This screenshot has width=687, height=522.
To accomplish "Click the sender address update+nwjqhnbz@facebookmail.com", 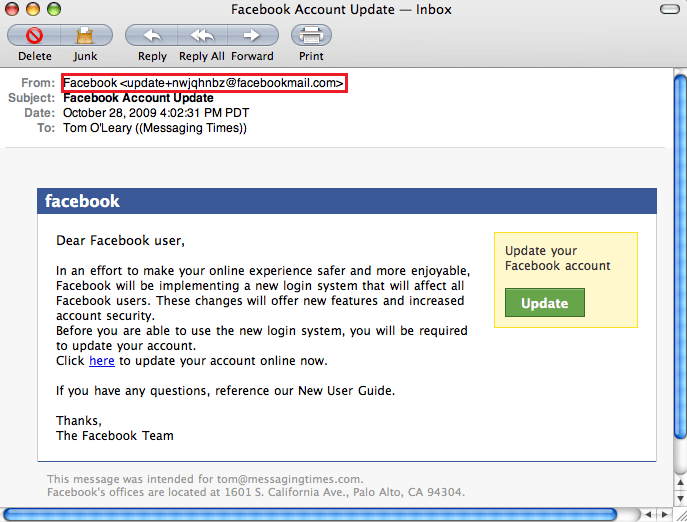I will click(x=231, y=83).
